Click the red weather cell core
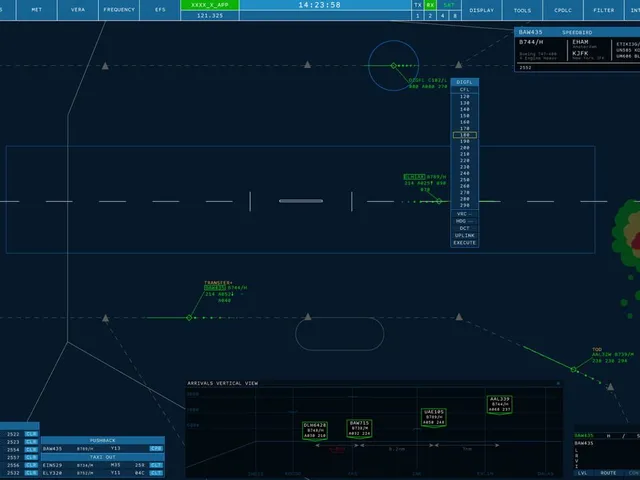Image resolution: width=640 pixels, height=480 pixels. click(x=636, y=240)
